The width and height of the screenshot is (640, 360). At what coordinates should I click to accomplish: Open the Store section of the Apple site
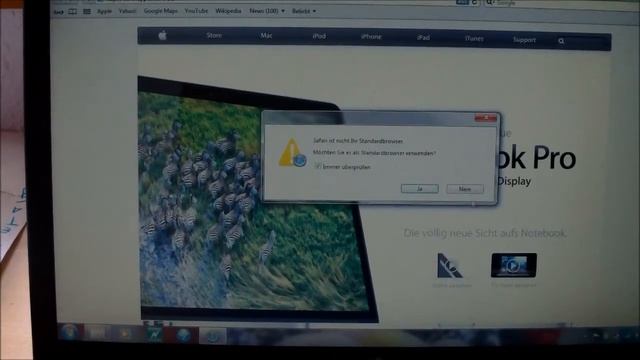214,36
